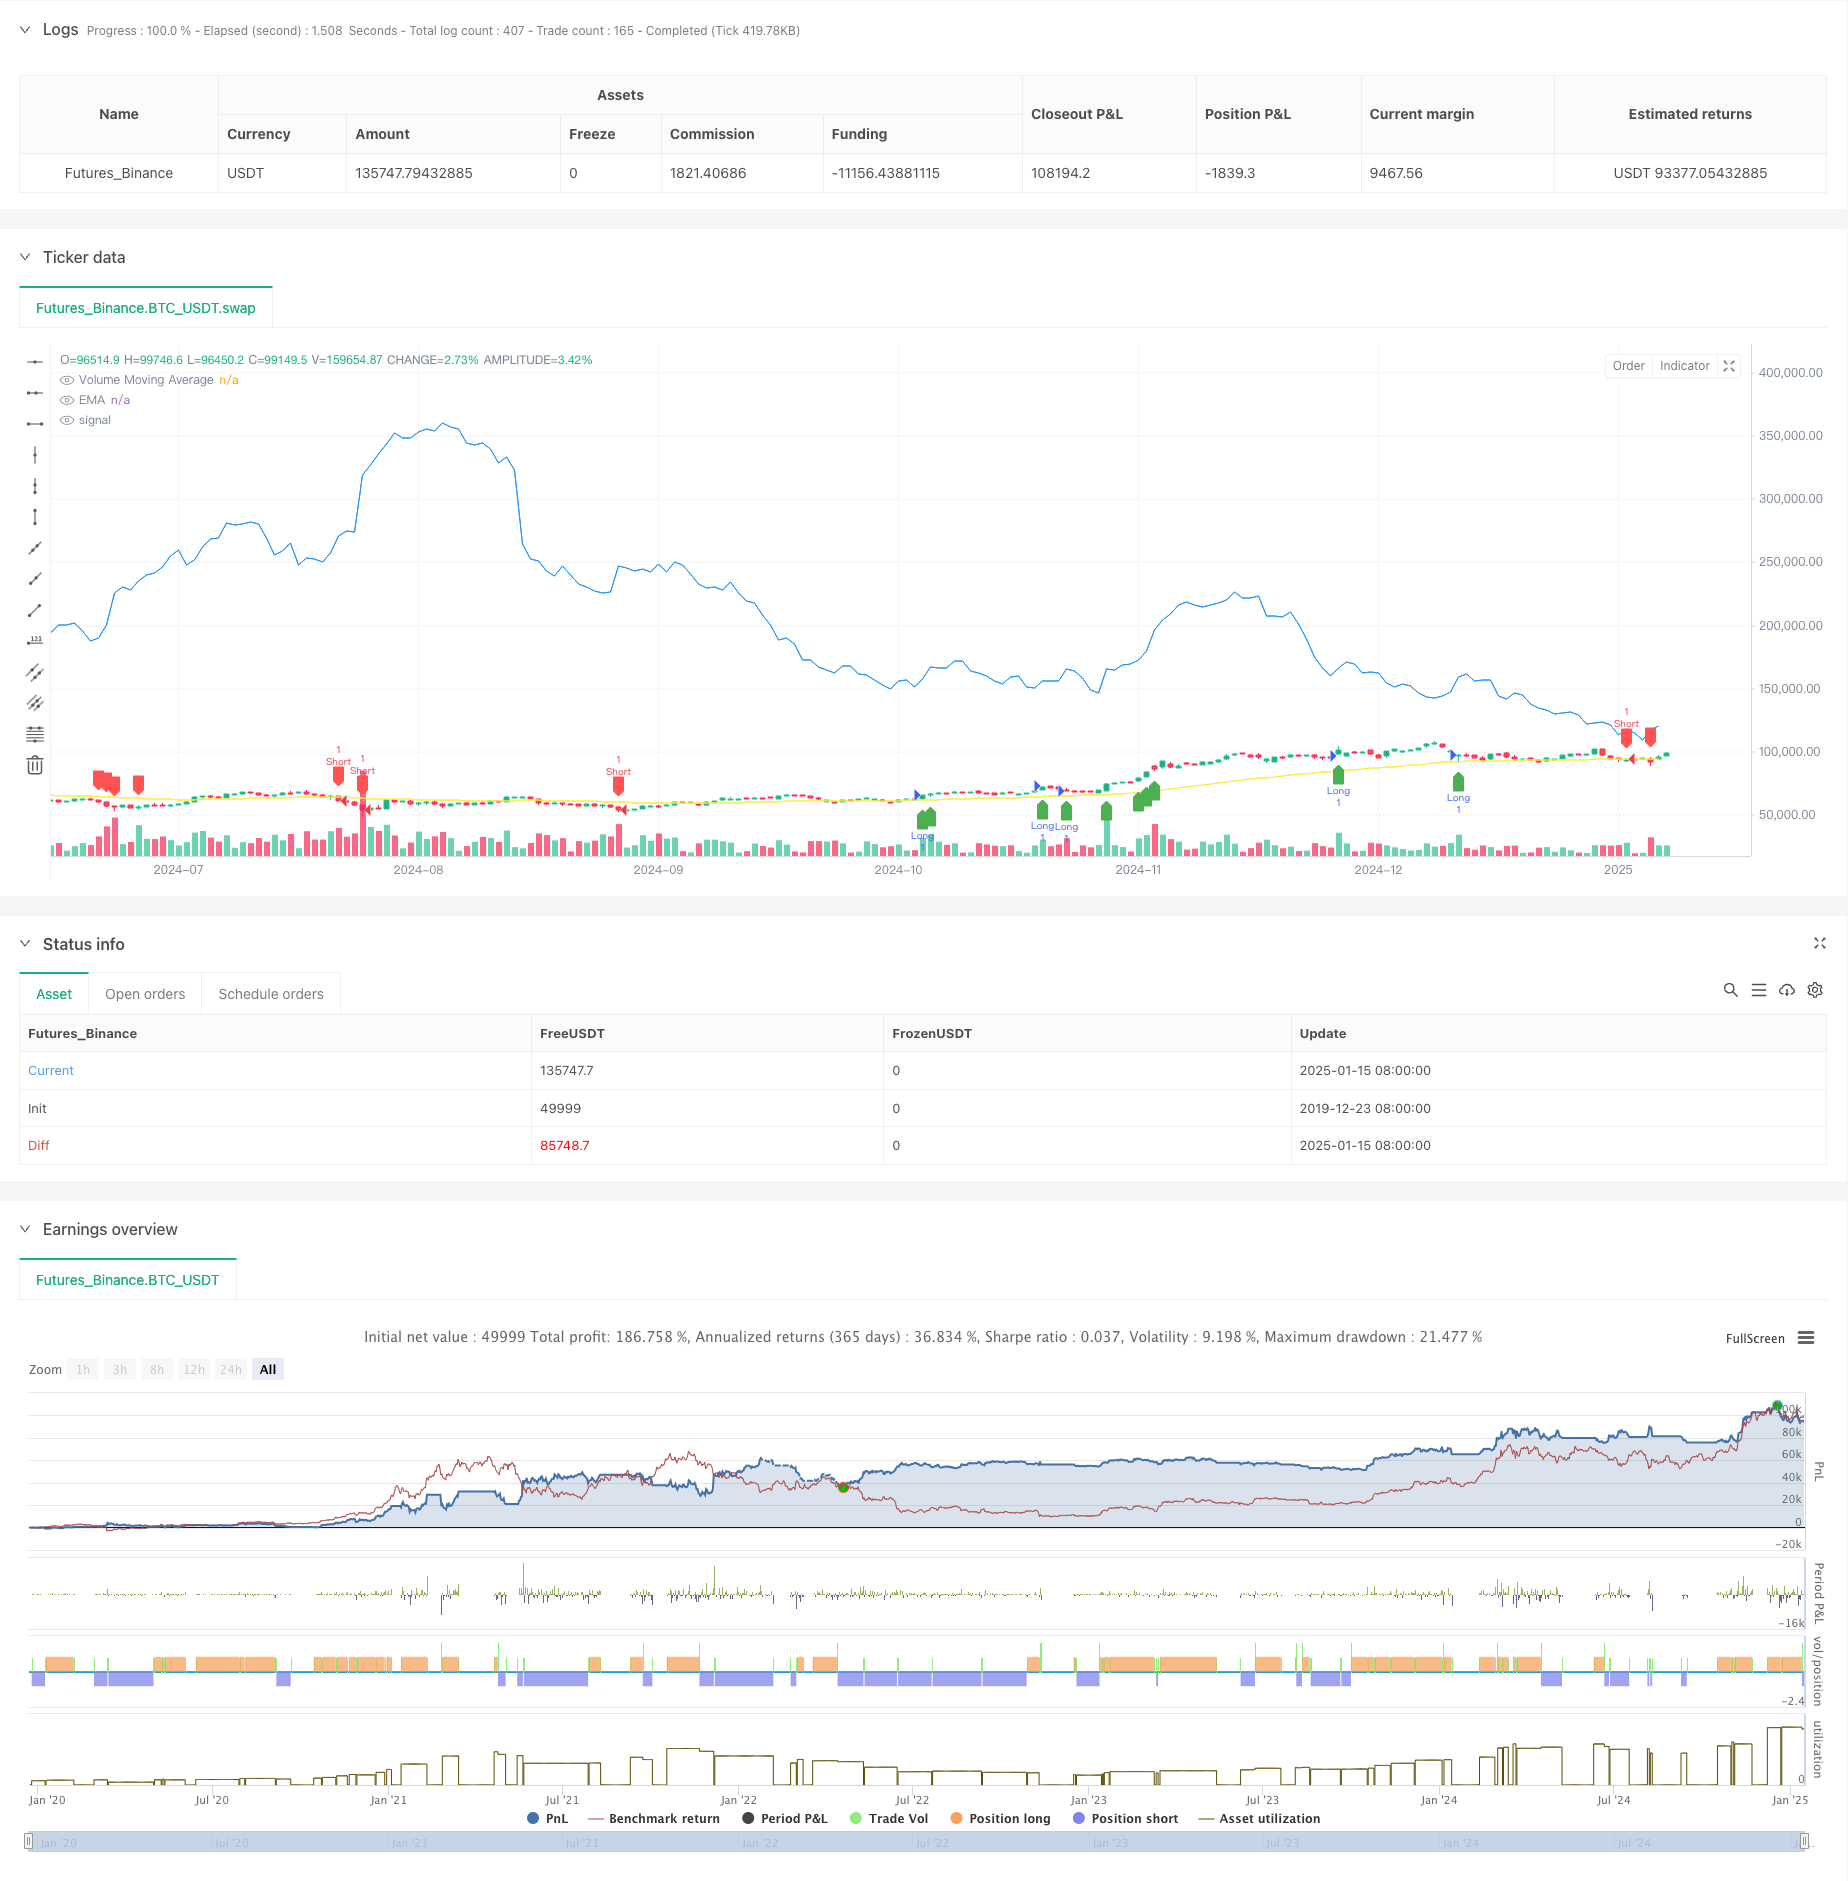Toggle Position long series in legend
The height and width of the screenshot is (1881, 1848).
point(1000,1818)
